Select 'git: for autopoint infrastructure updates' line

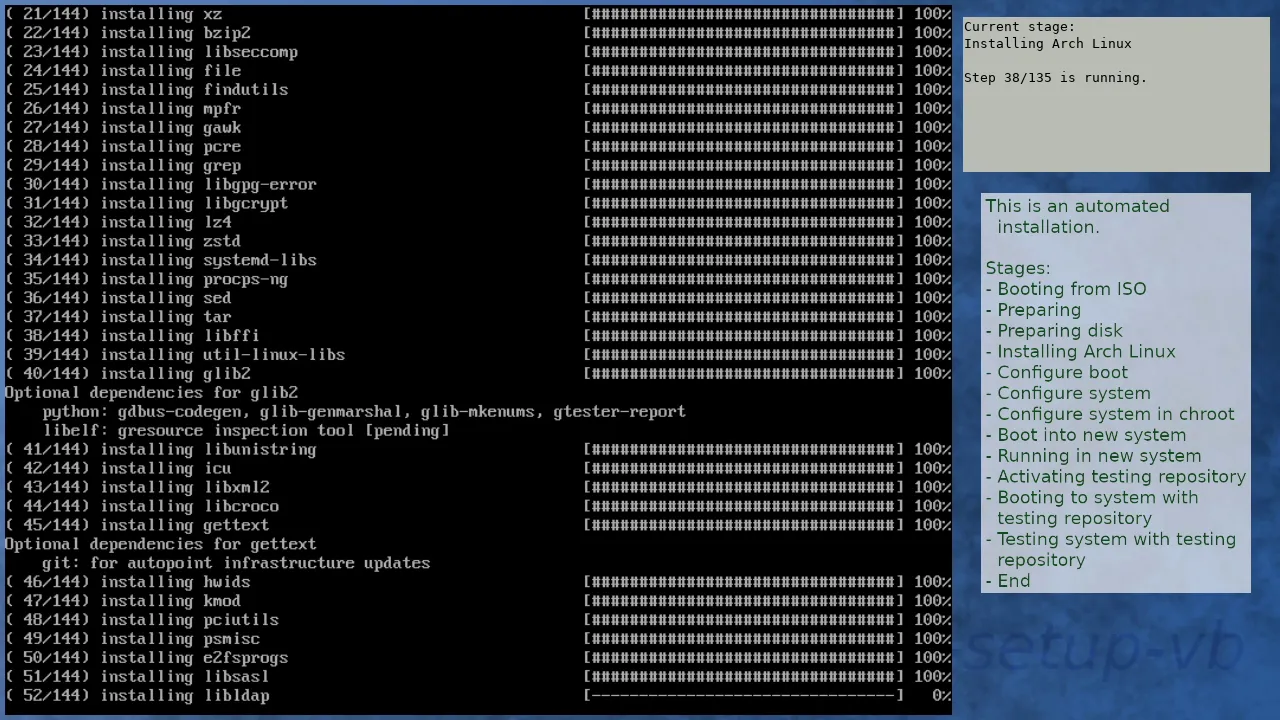click(x=236, y=564)
